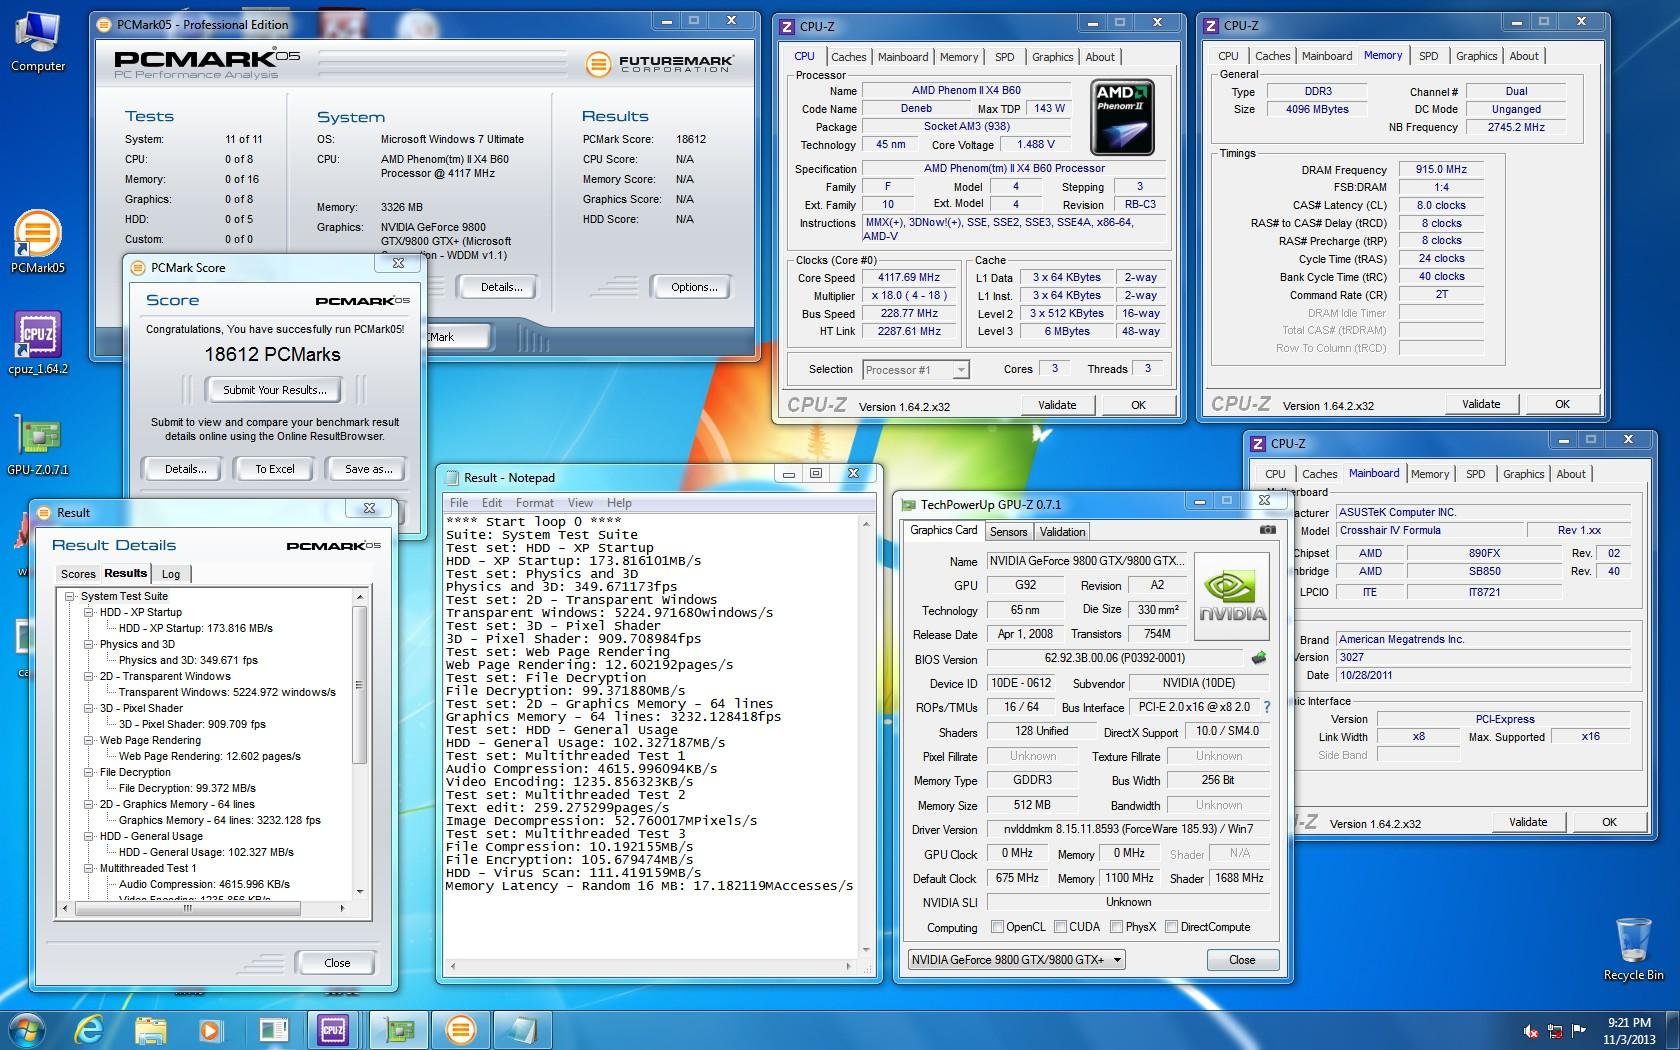The image size is (1680, 1050).
Task: Enable the CUDA checkbox in GPU-Z
Action: click(x=1060, y=927)
